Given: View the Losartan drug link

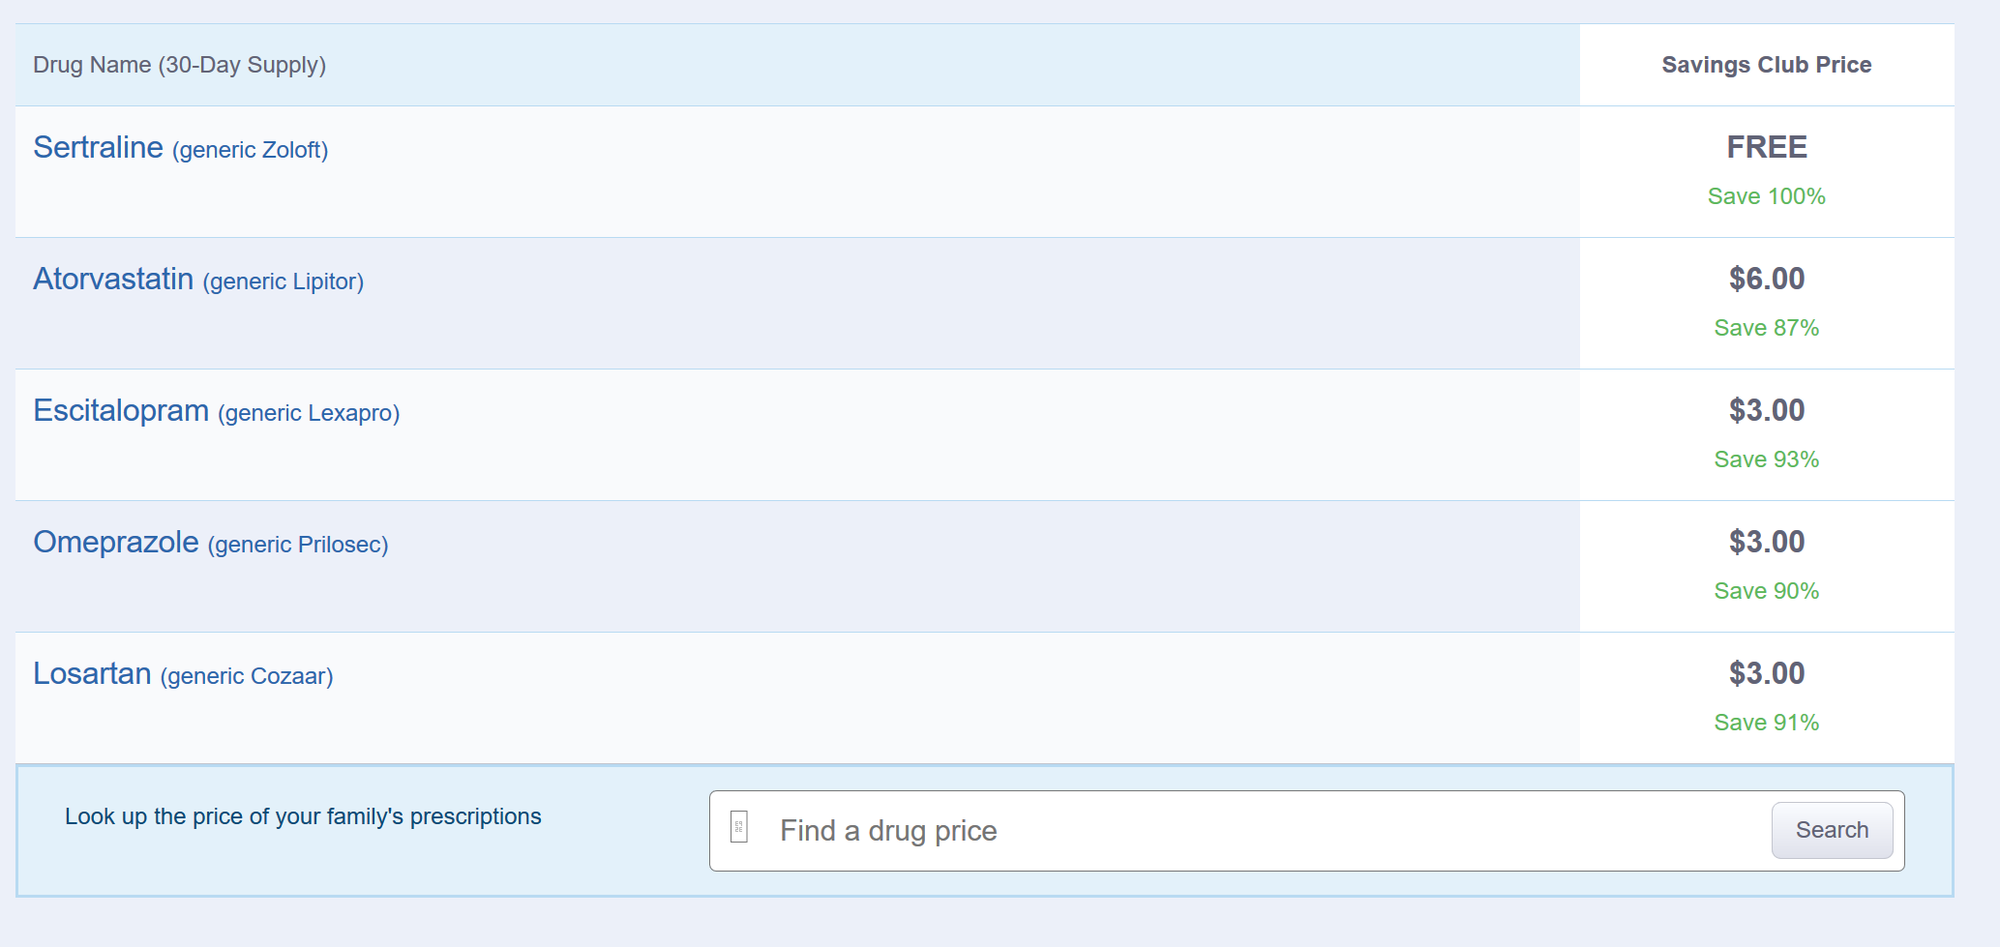Looking at the screenshot, I should click(92, 674).
